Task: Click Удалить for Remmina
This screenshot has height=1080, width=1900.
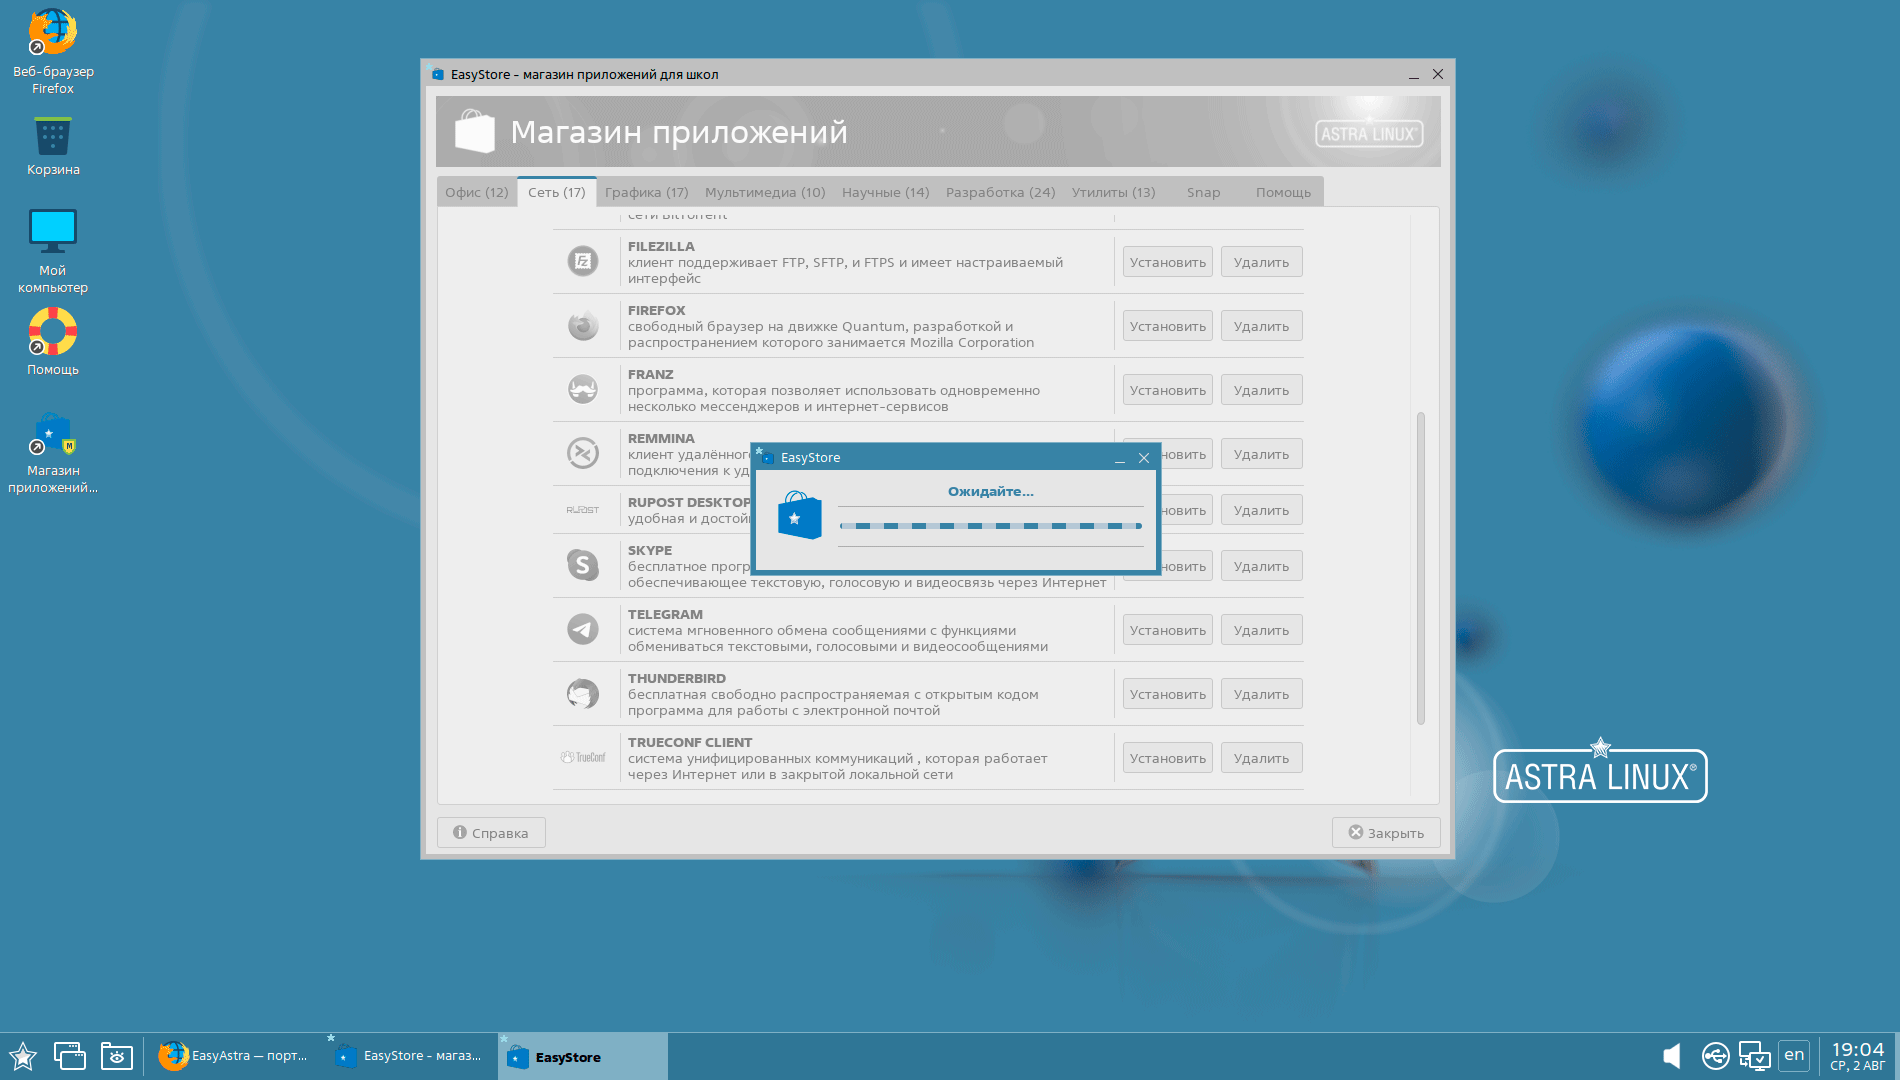Action: (1262, 454)
